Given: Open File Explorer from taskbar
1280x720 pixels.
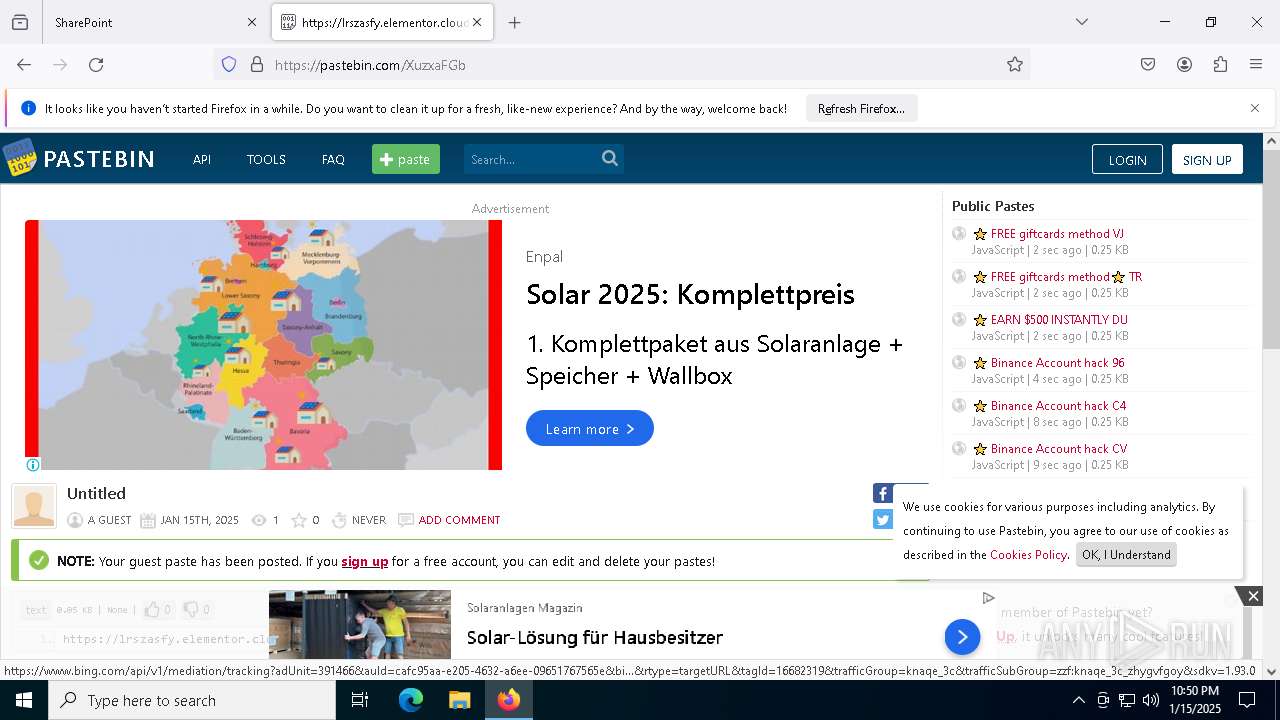Looking at the screenshot, I should pyautogui.click(x=459, y=700).
